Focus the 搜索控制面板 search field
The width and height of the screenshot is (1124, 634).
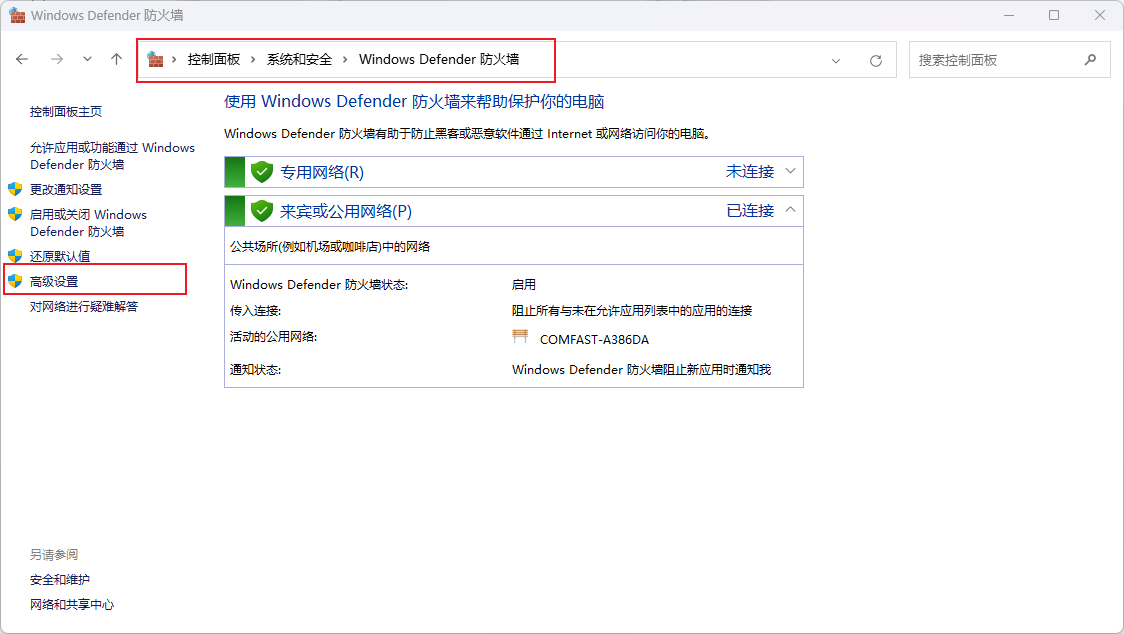tap(1009, 60)
